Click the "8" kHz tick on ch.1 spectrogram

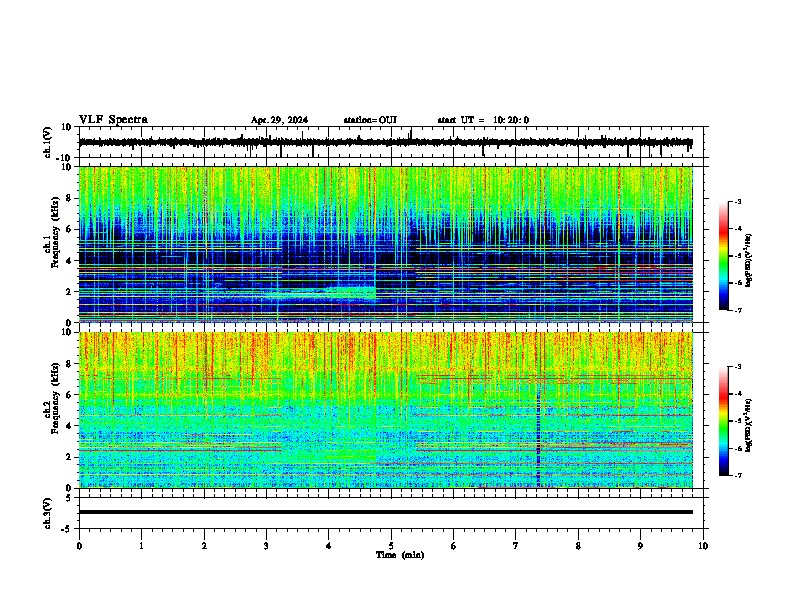[69, 198]
